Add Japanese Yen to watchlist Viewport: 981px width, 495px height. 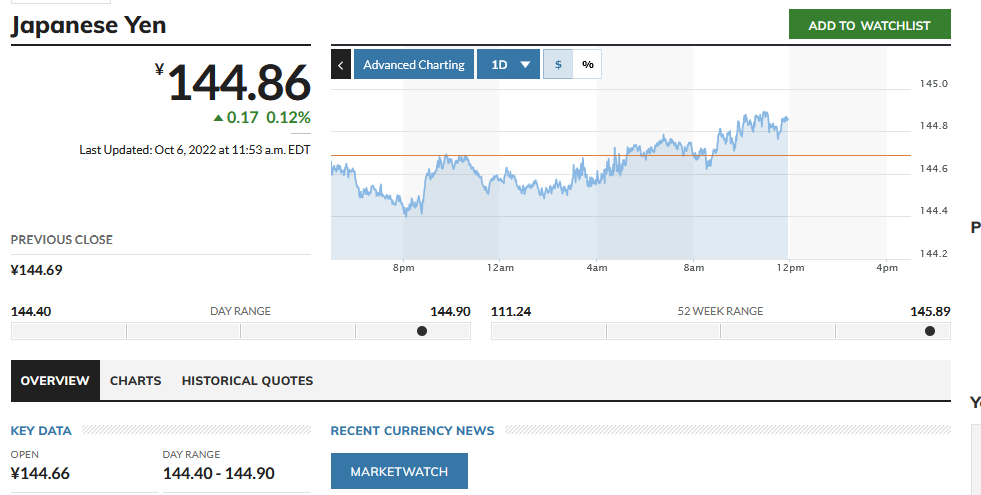click(870, 25)
